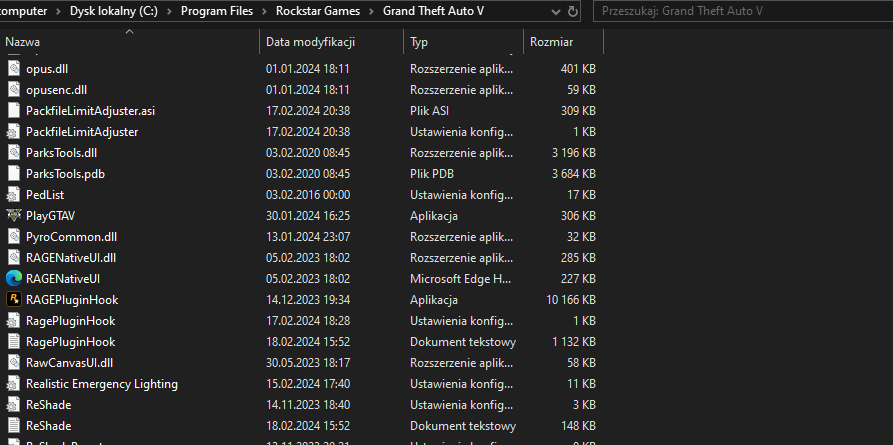Click the RAGENativeUI Microsoft Edge file icon
This screenshot has width=893, height=445.
click(14, 278)
